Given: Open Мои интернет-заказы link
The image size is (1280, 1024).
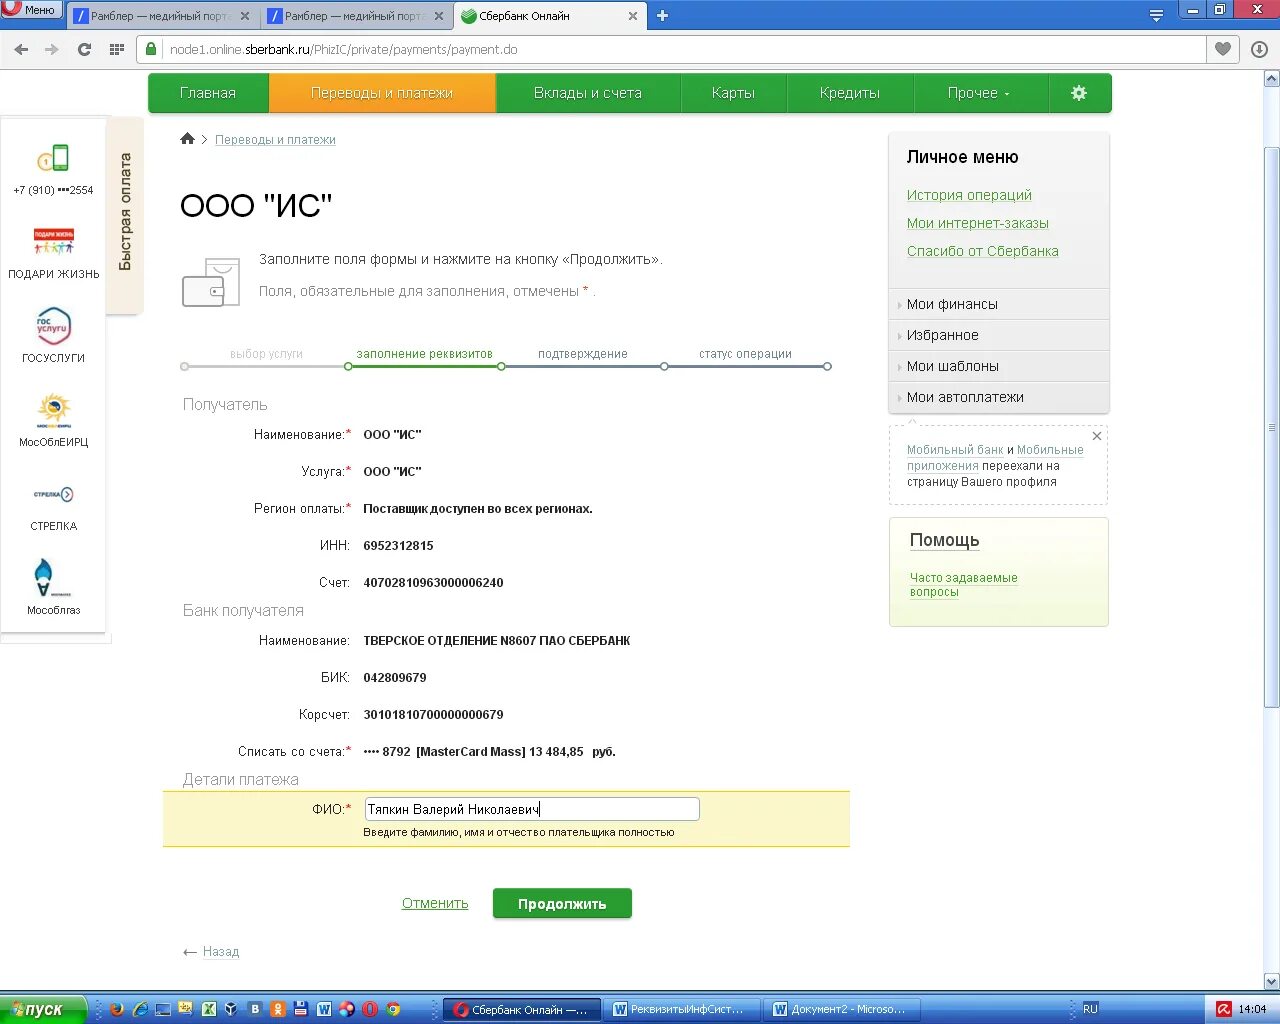Looking at the screenshot, I should [x=978, y=223].
